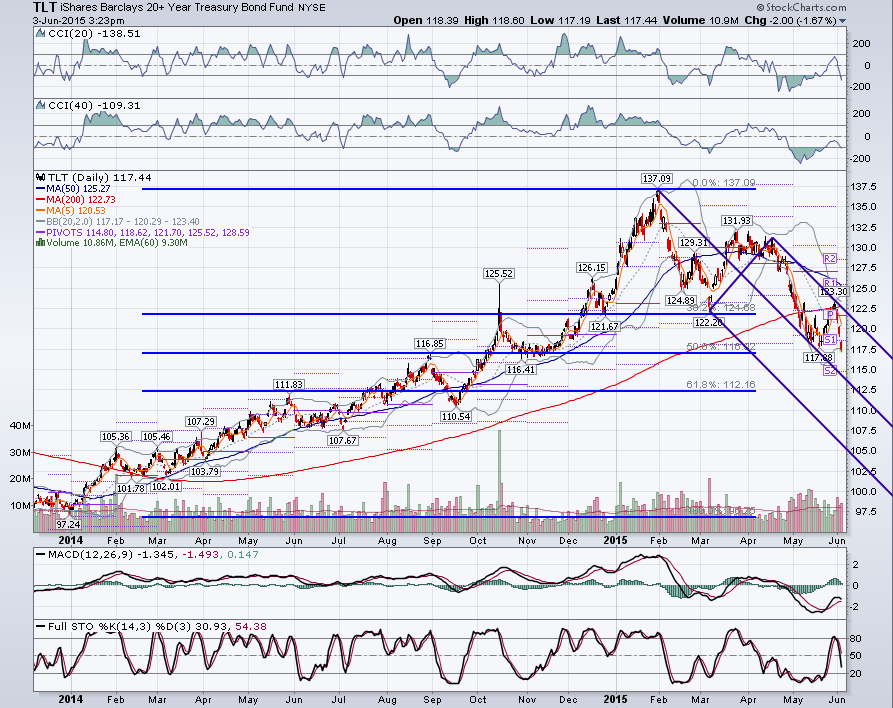Click the 122.20 price label
Screen dimensions: 893x708
(x=708, y=322)
